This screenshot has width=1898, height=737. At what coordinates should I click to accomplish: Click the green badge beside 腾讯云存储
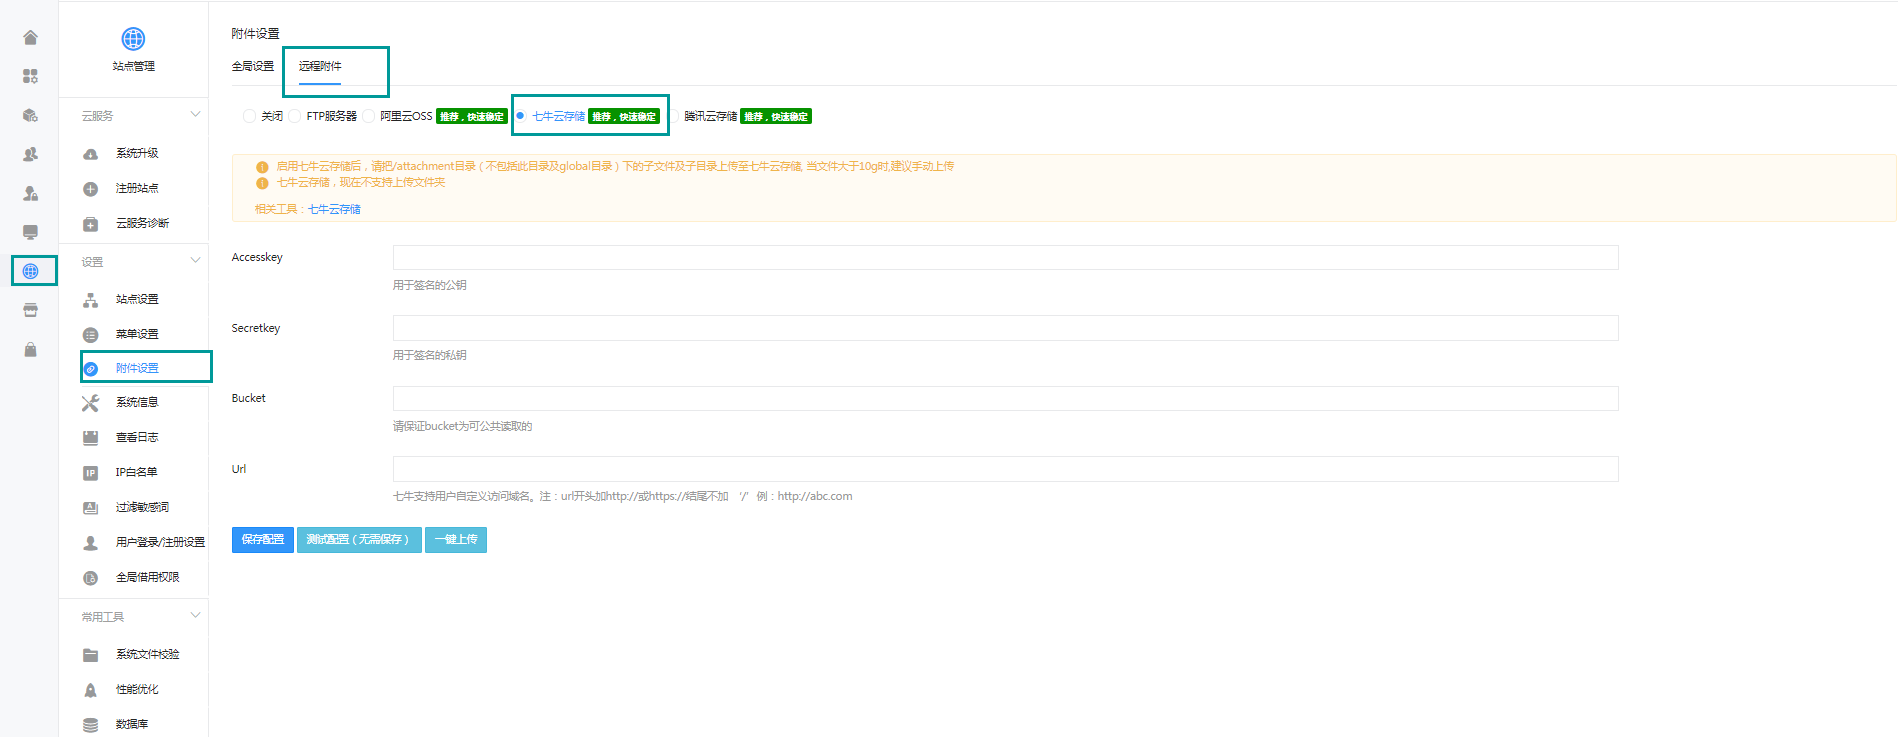pos(776,117)
